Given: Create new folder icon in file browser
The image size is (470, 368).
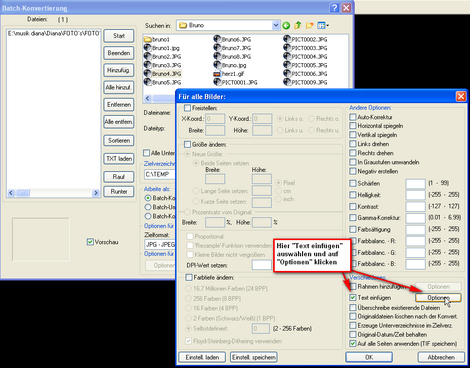Looking at the screenshot, I should coord(310,25).
